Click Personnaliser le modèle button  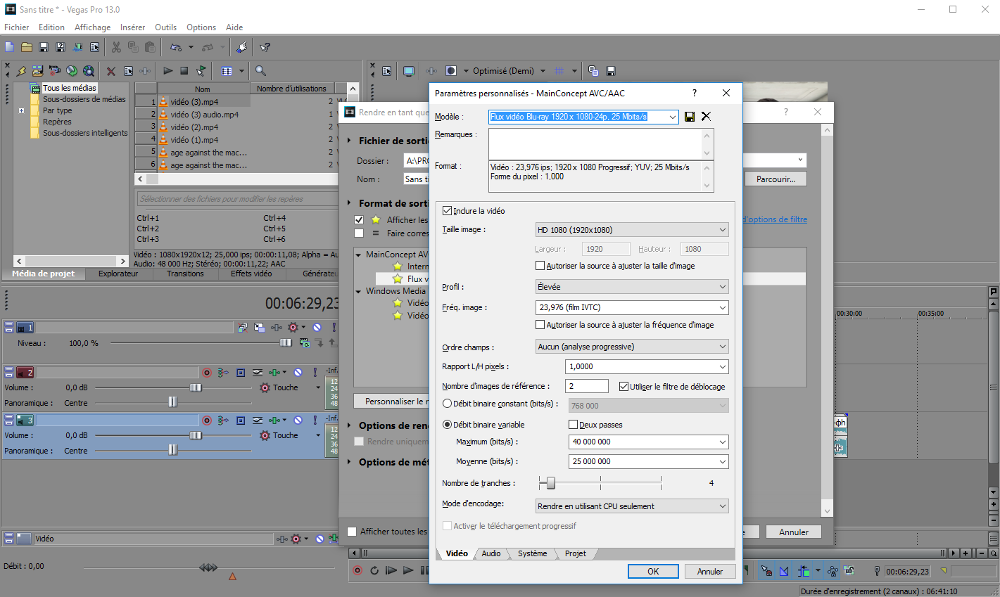[392, 401]
